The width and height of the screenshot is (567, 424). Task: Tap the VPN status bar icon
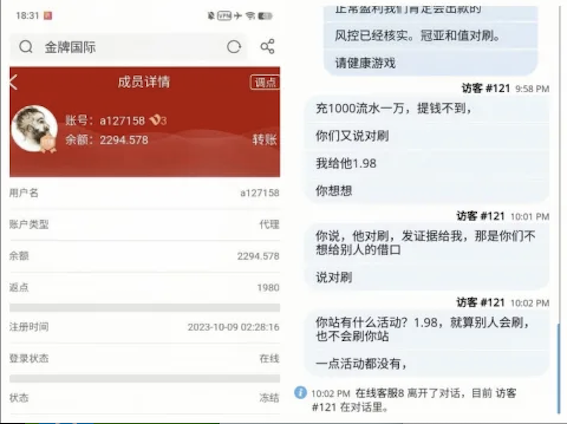point(224,16)
